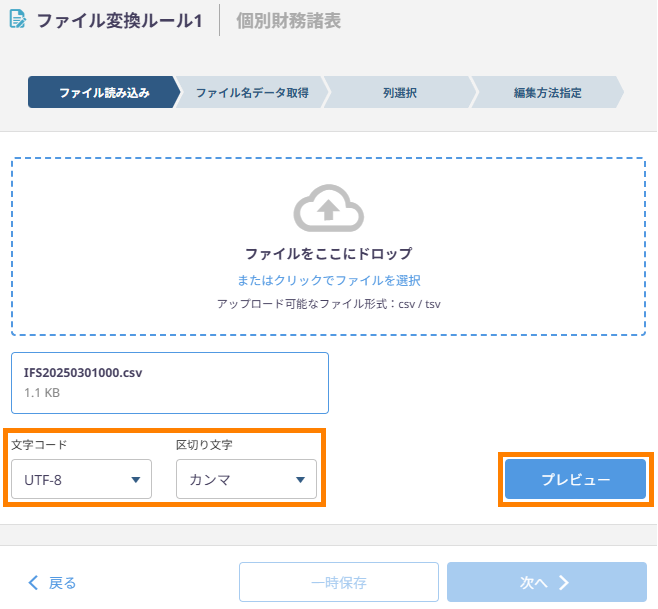Screen dimensions: 658x609
Task: Click the back chevron icon beside 戻る
Action: 33,583
